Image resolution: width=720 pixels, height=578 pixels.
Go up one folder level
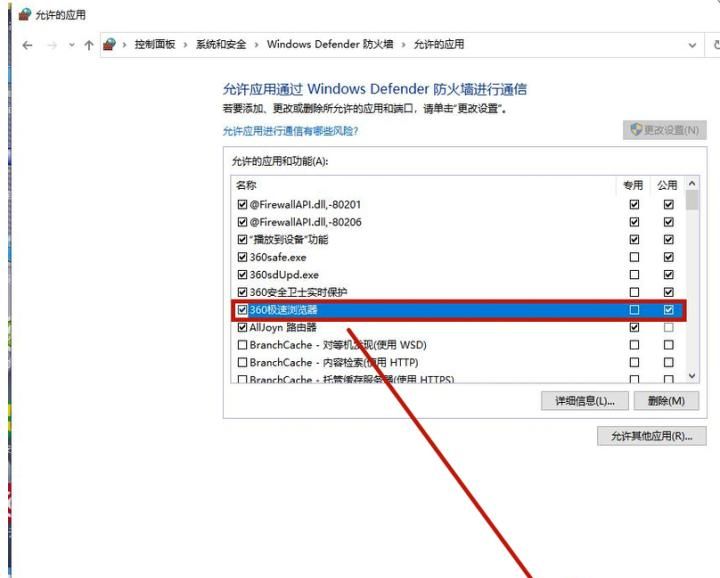[x=89, y=45]
